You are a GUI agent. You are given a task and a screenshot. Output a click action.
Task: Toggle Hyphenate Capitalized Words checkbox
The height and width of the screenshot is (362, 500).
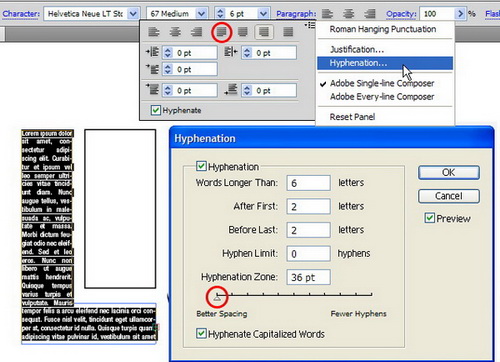tap(201, 333)
